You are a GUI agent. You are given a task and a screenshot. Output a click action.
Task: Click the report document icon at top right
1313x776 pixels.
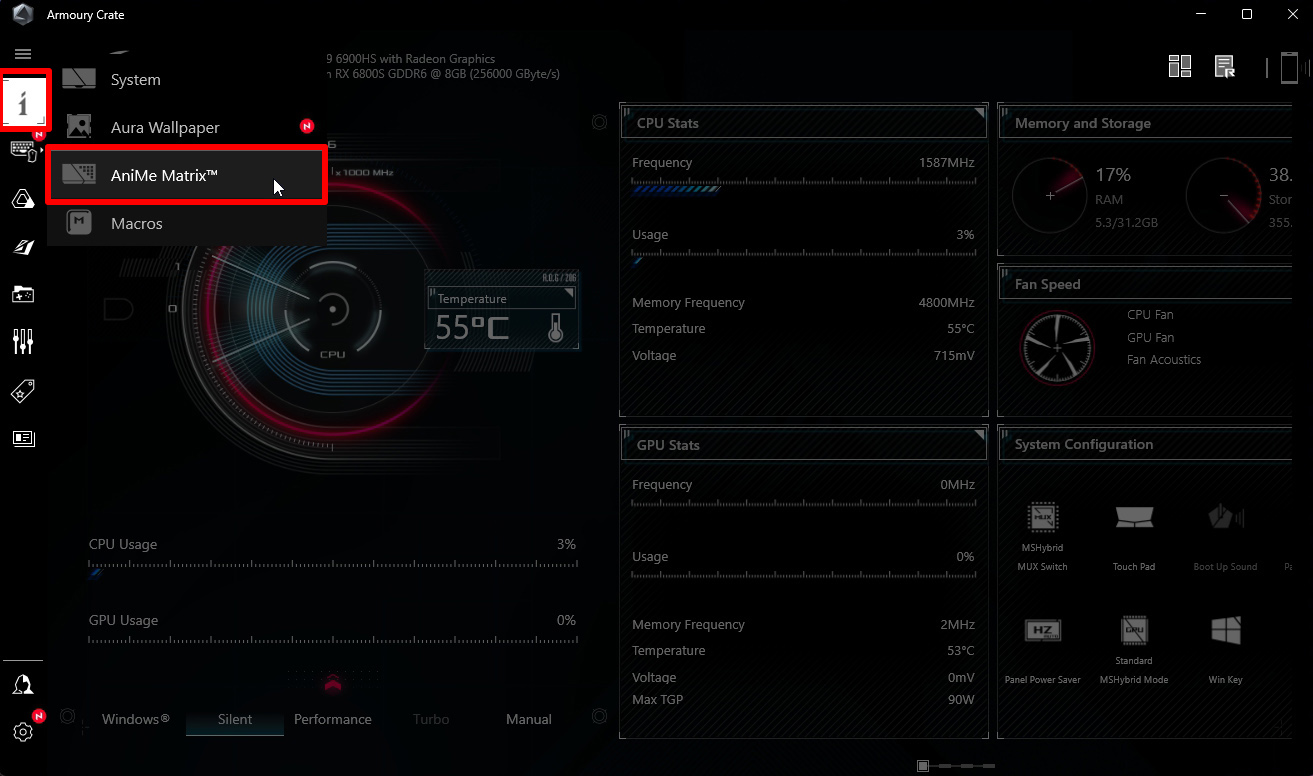click(x=1225, y=67)
